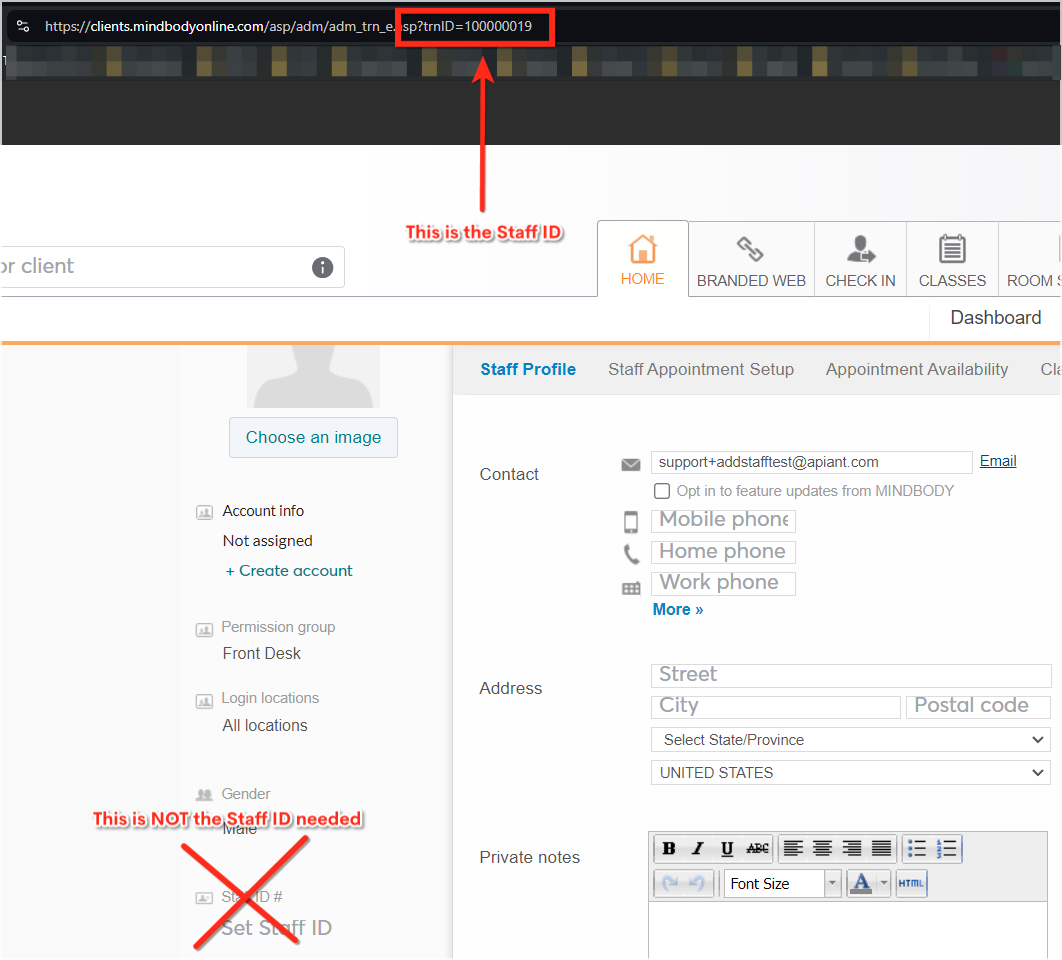Toggle justify alignment in notes editor
Screen dimensions: 1062x960
click(881, 849)
